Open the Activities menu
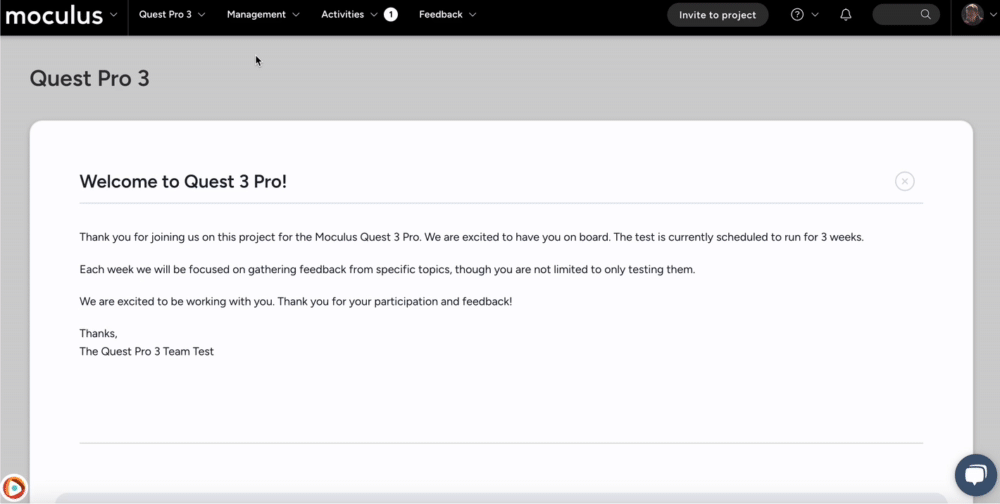1000x504 pixels. (x=349, y=15)
